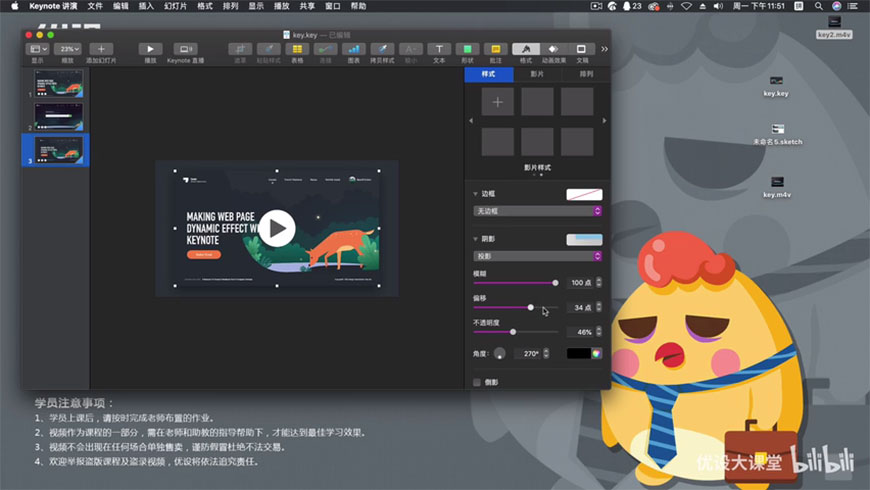The image size is (870, 490).
Task: Open the black shadow color swatch
Action: 579,353
